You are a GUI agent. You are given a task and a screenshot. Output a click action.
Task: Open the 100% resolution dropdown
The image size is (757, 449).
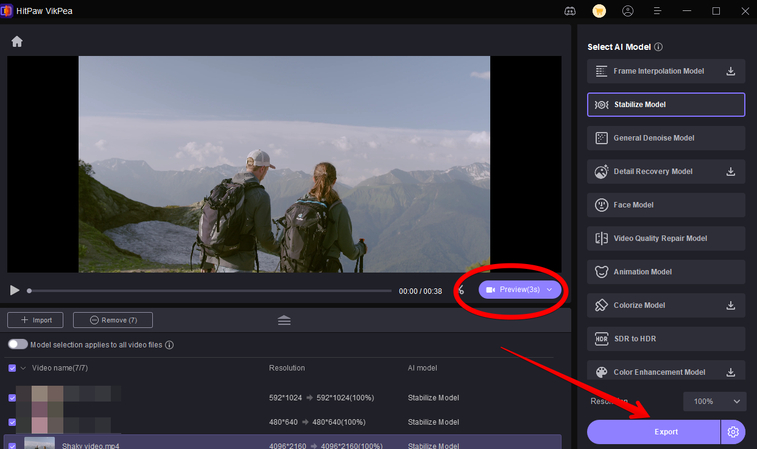pyautogui.click(x=715, y=401)
